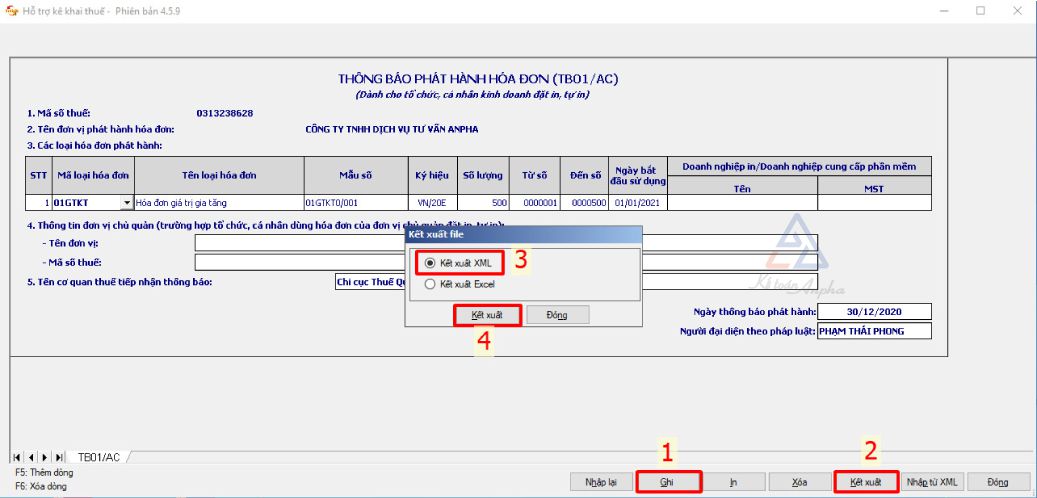Click the In print button

click(x=733, y=482)
